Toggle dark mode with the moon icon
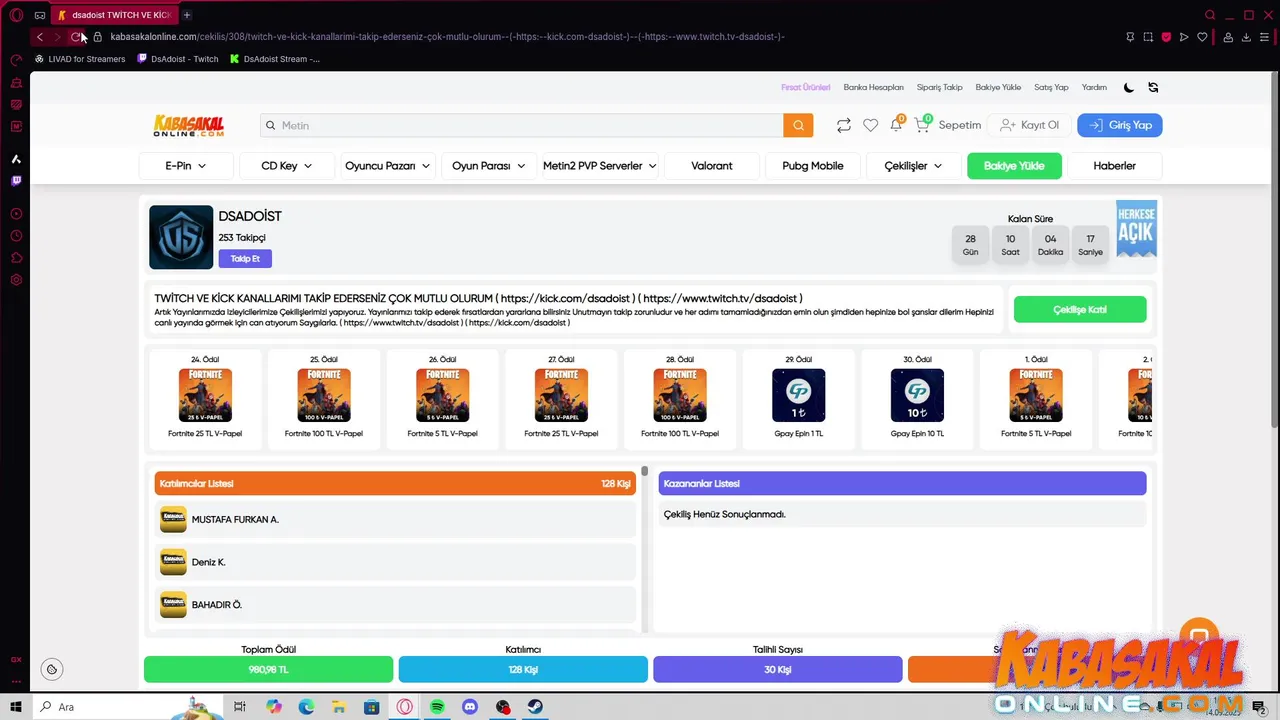The width and height of the screenshot is (1280, 720). click(x=1129, y=87)
